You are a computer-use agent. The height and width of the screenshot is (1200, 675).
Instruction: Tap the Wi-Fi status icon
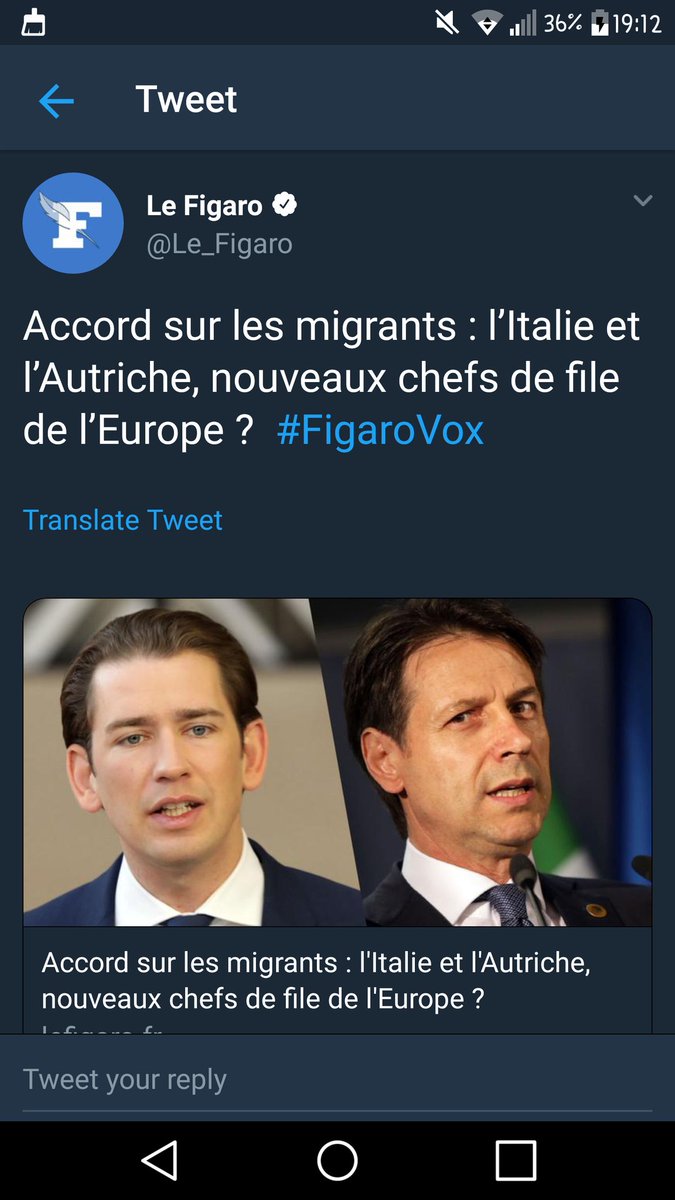point(486,22)
